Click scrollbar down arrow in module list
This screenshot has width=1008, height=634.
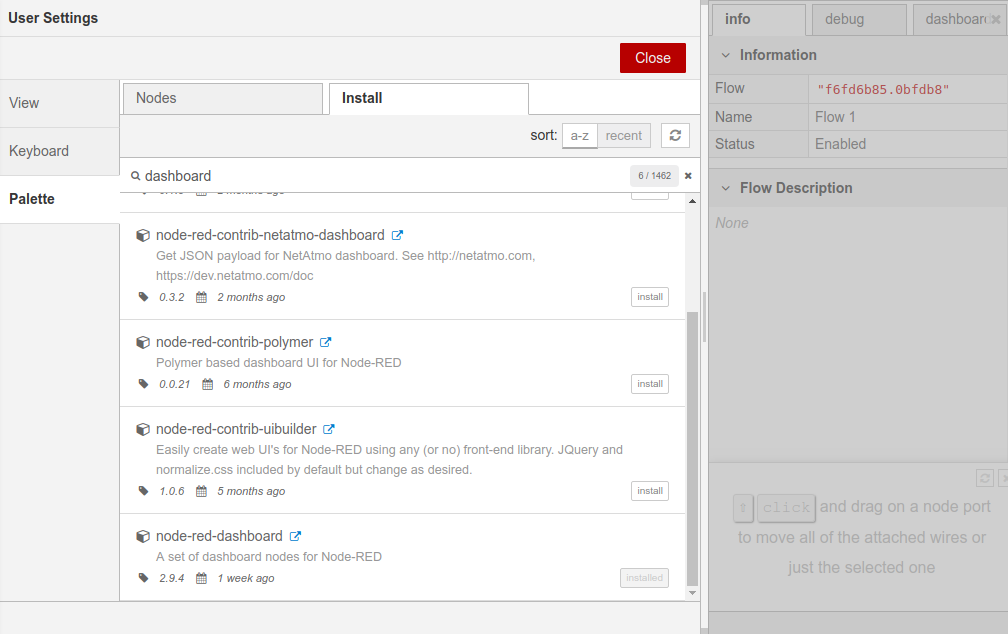692,593
